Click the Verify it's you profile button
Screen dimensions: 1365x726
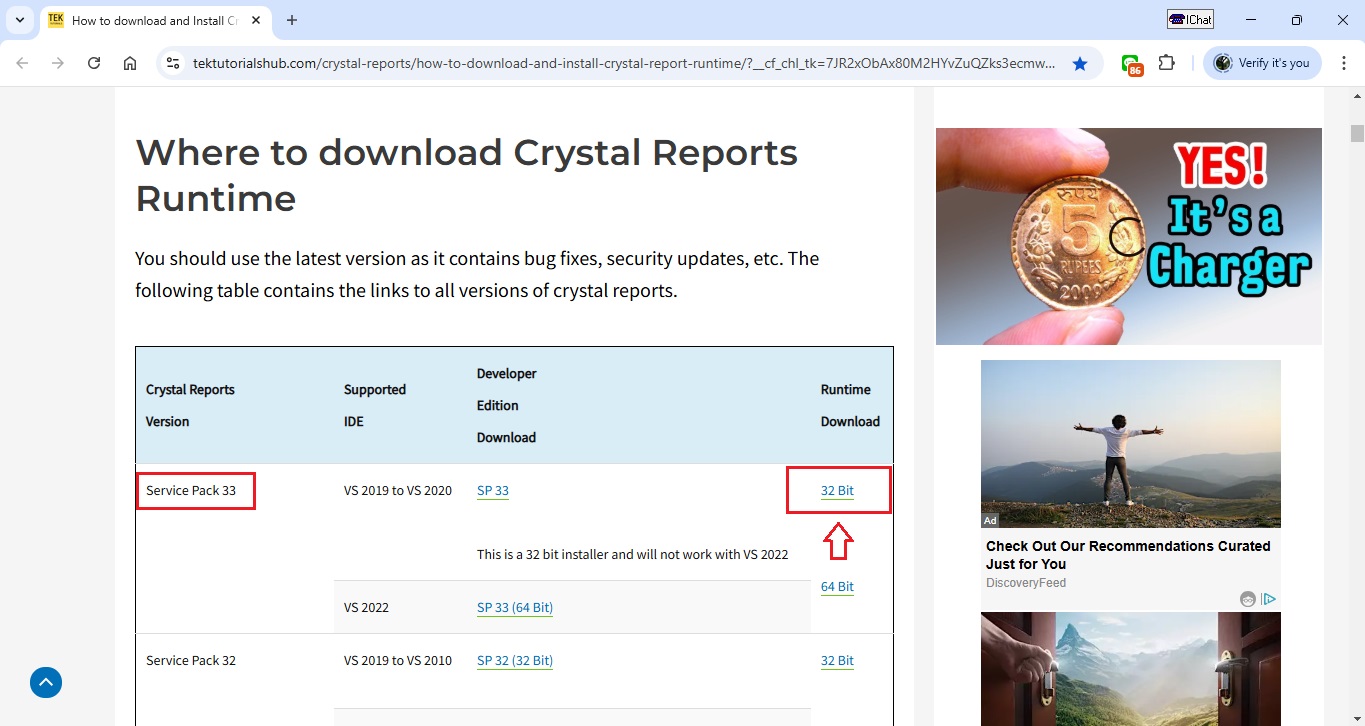coord(1262,63)
